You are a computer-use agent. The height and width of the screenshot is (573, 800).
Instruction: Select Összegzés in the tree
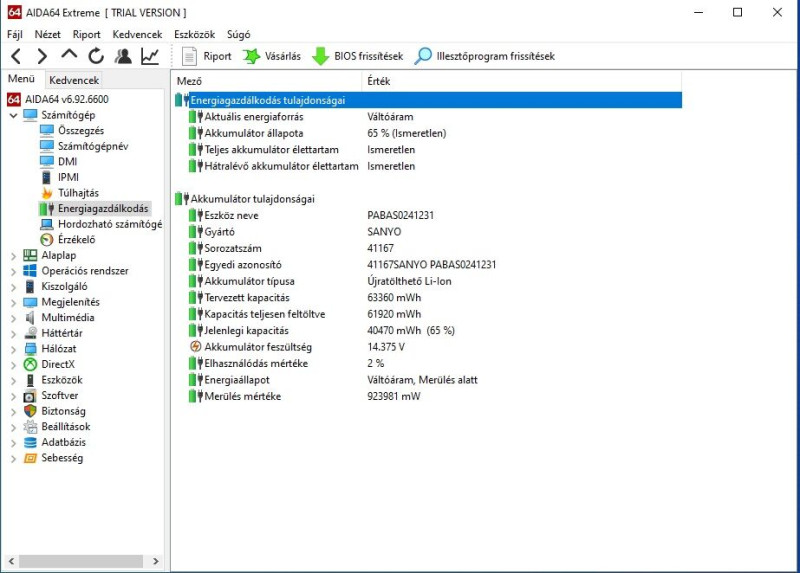click(81, 131)
